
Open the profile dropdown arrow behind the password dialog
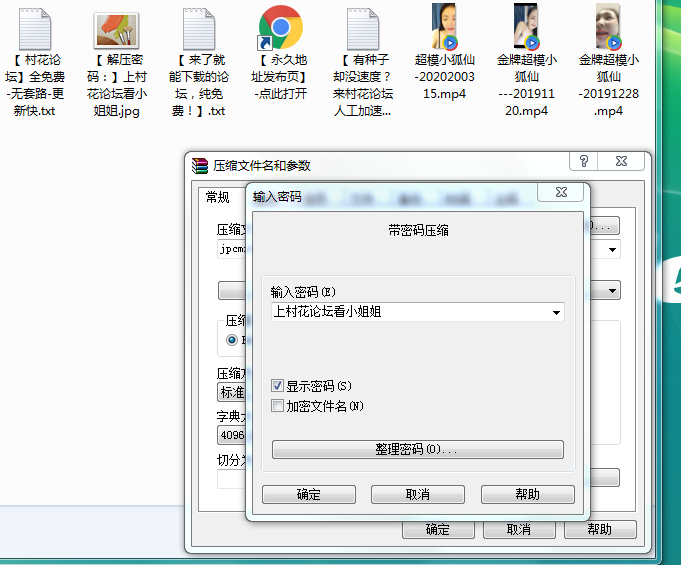point(612,291)
